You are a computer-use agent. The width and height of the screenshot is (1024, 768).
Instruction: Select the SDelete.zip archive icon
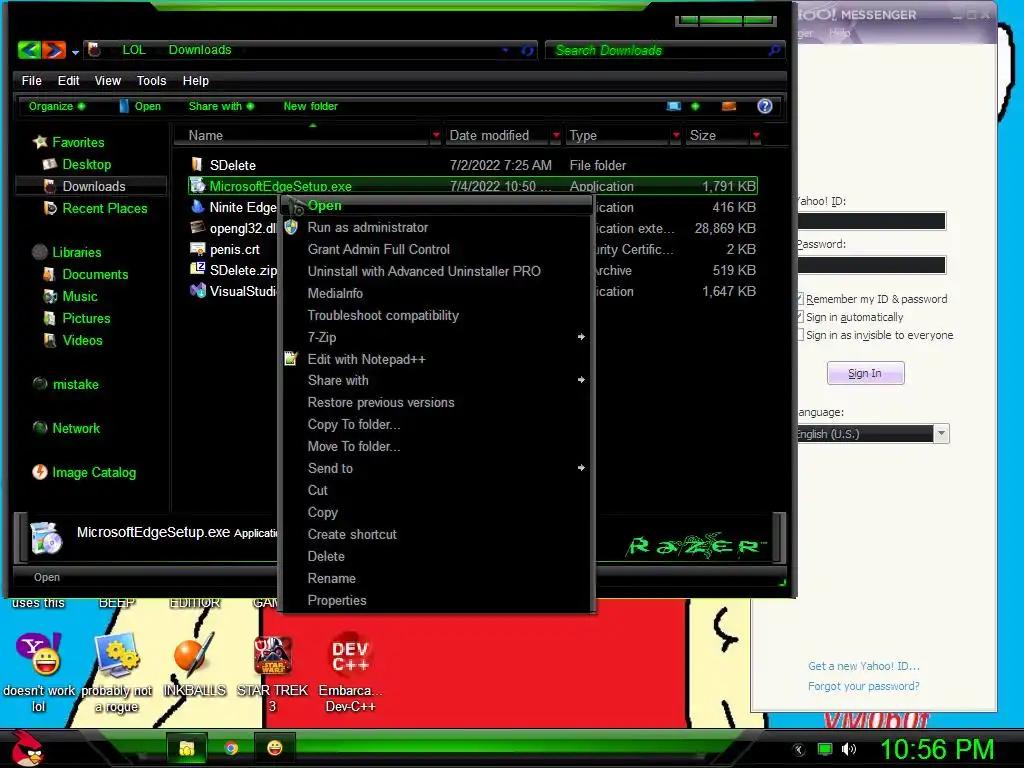[x=197, y=270]
